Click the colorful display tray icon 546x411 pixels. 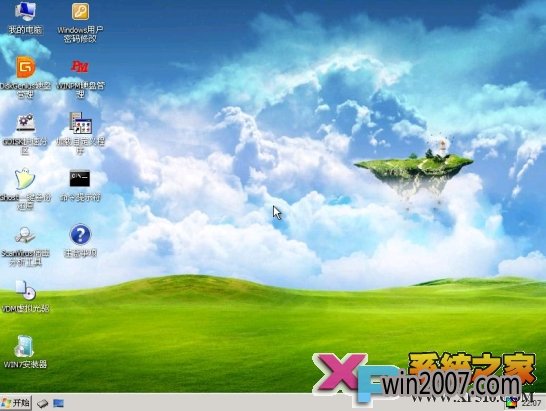[x=512, y=403]
